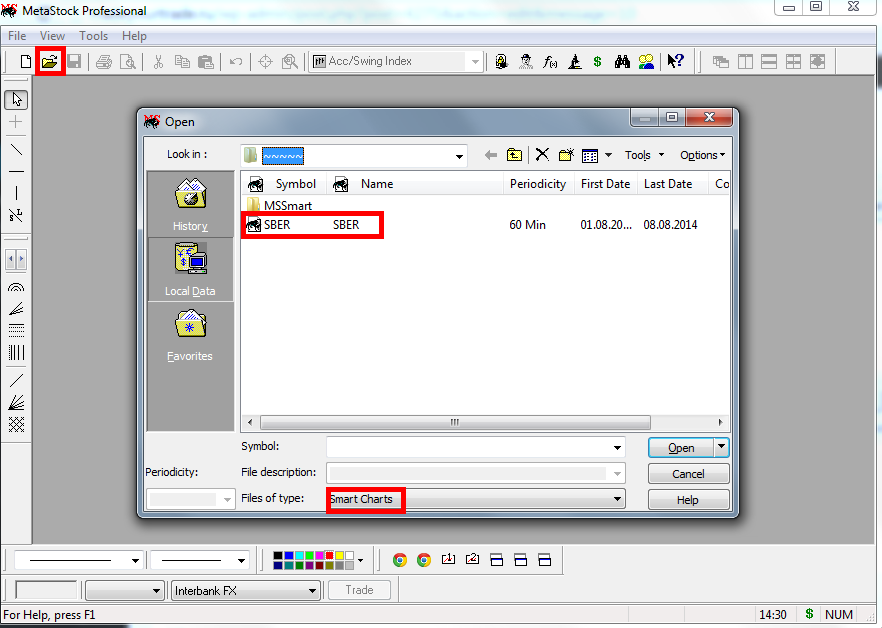Click the two-people users icon

[x=647, y=61]
